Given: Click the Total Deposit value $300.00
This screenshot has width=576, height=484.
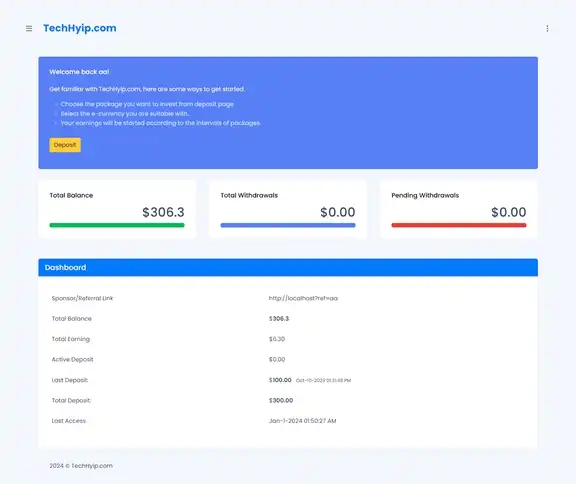Looking at the screenshot, I should pos(281,400).
